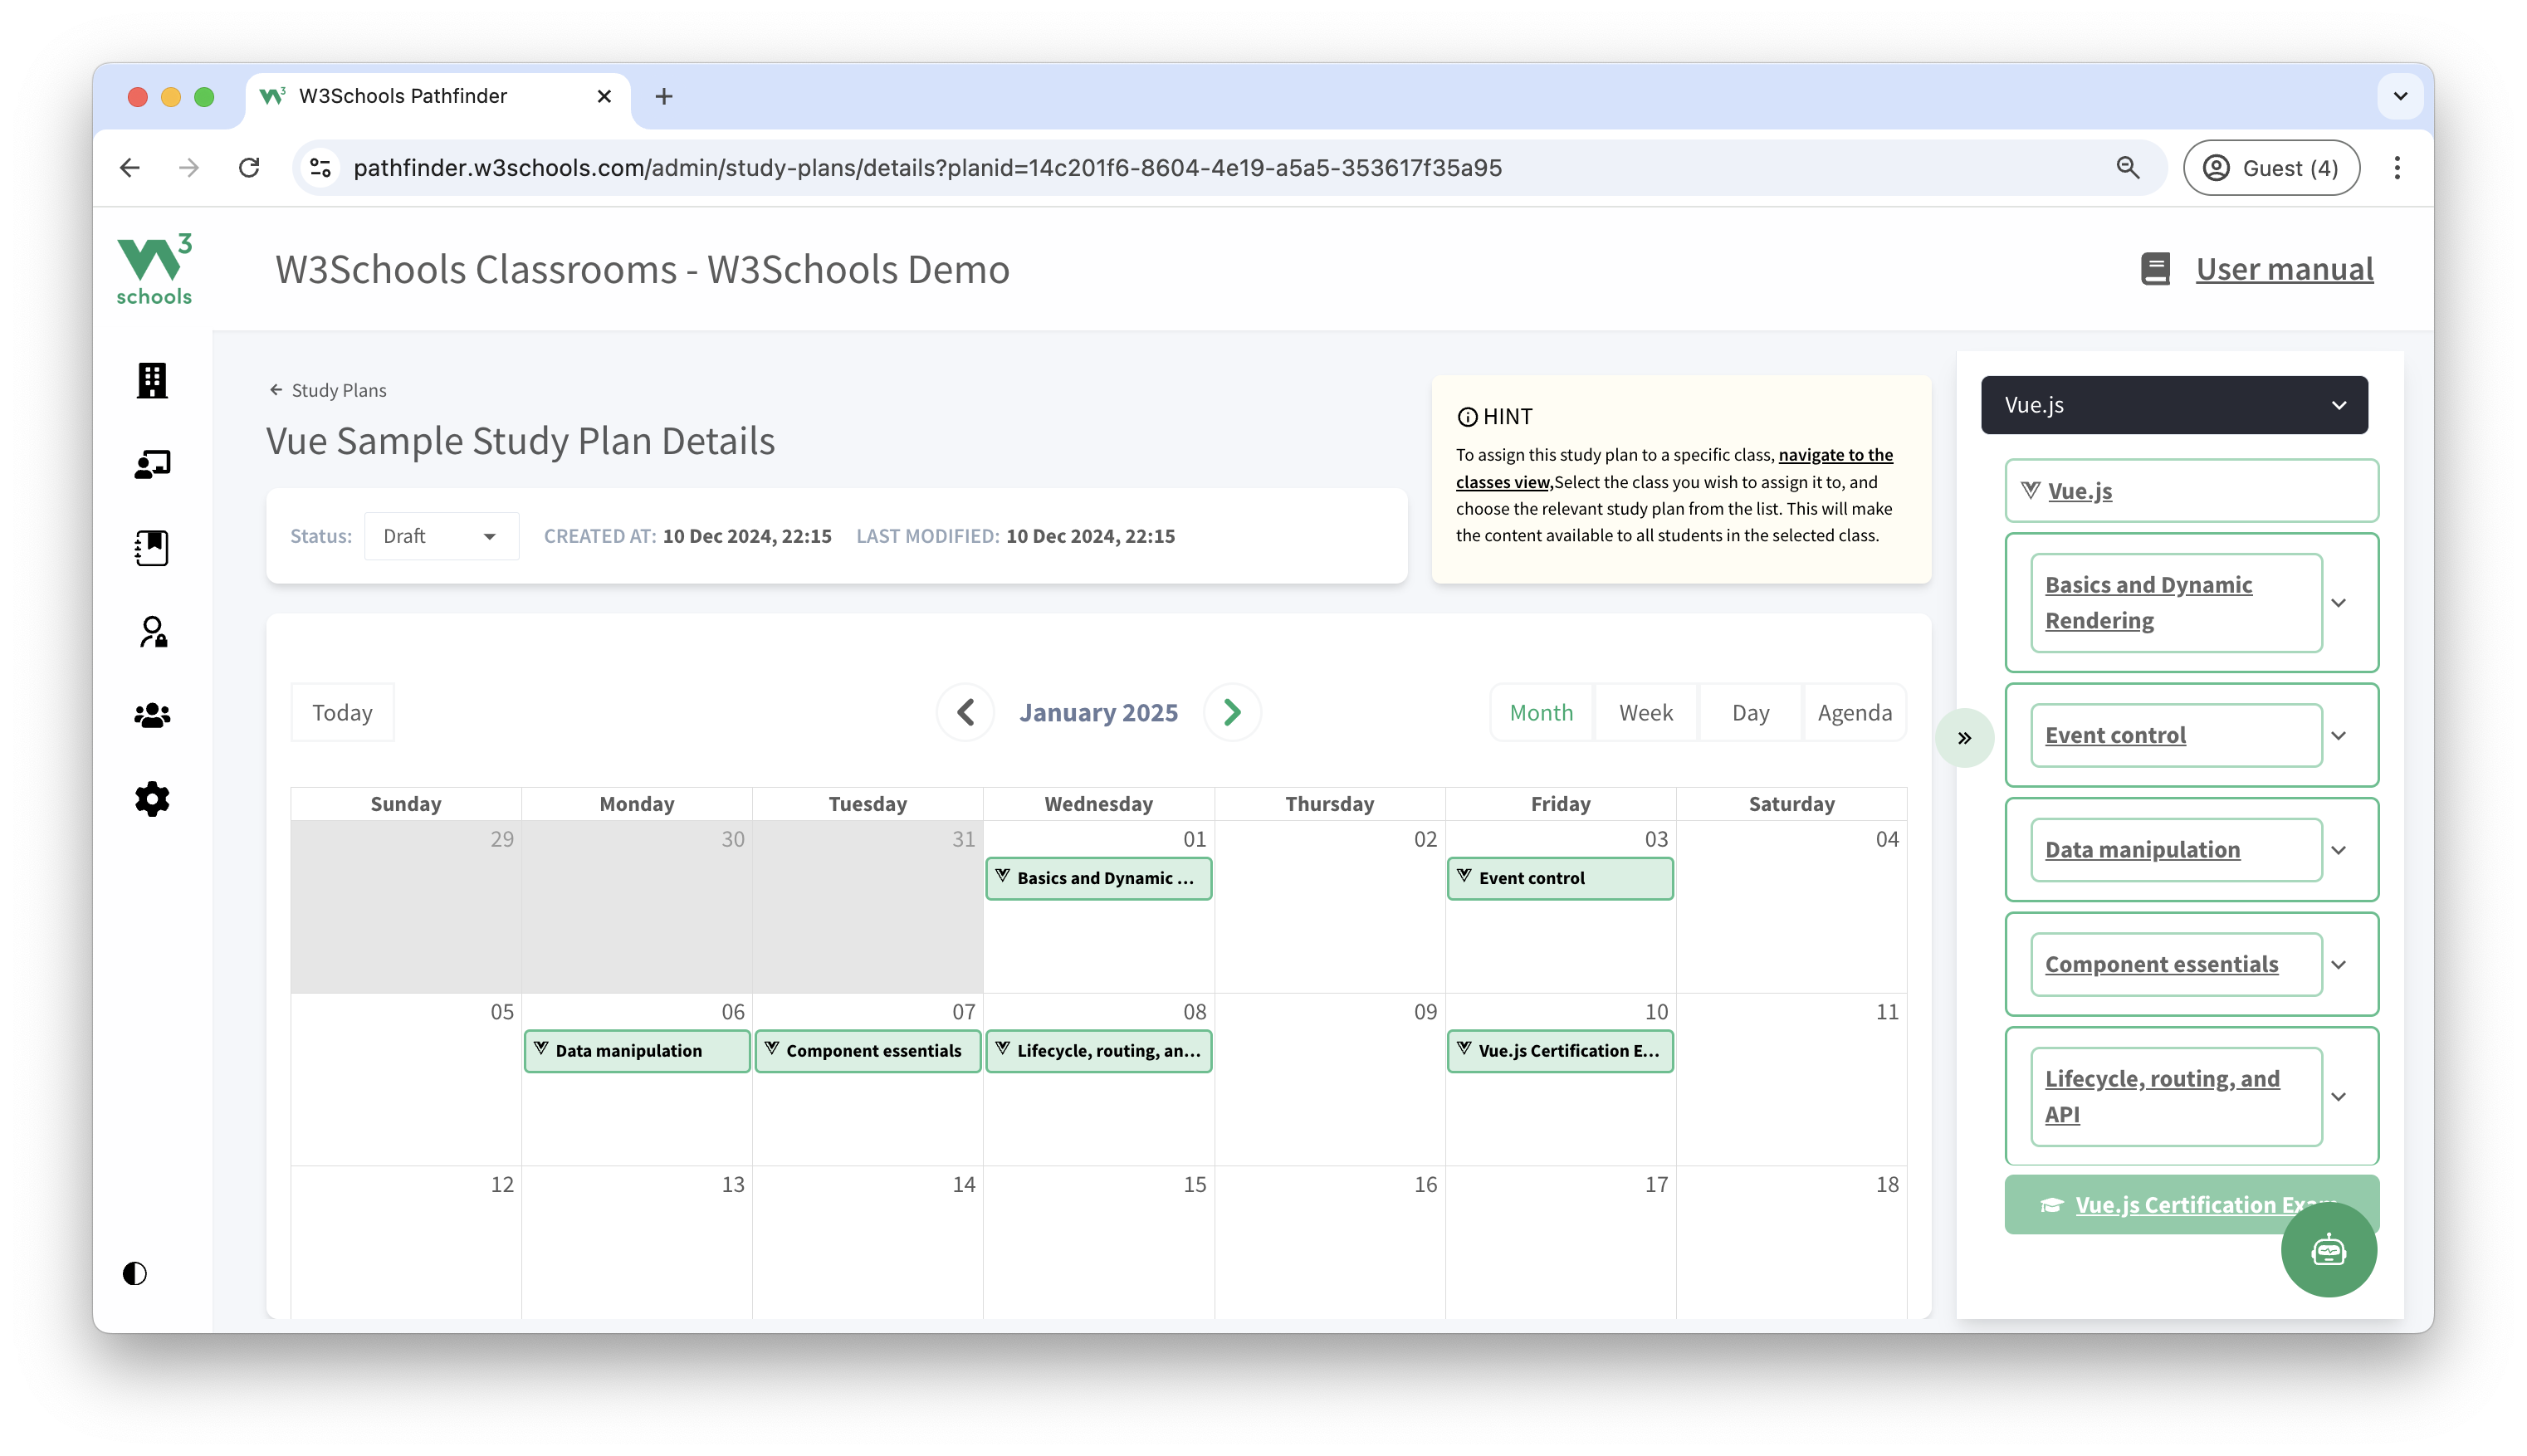Viewport: 2527px width, 1456px height.
Task: Select the Event control calendar event
Action: tap(1559, 878)
